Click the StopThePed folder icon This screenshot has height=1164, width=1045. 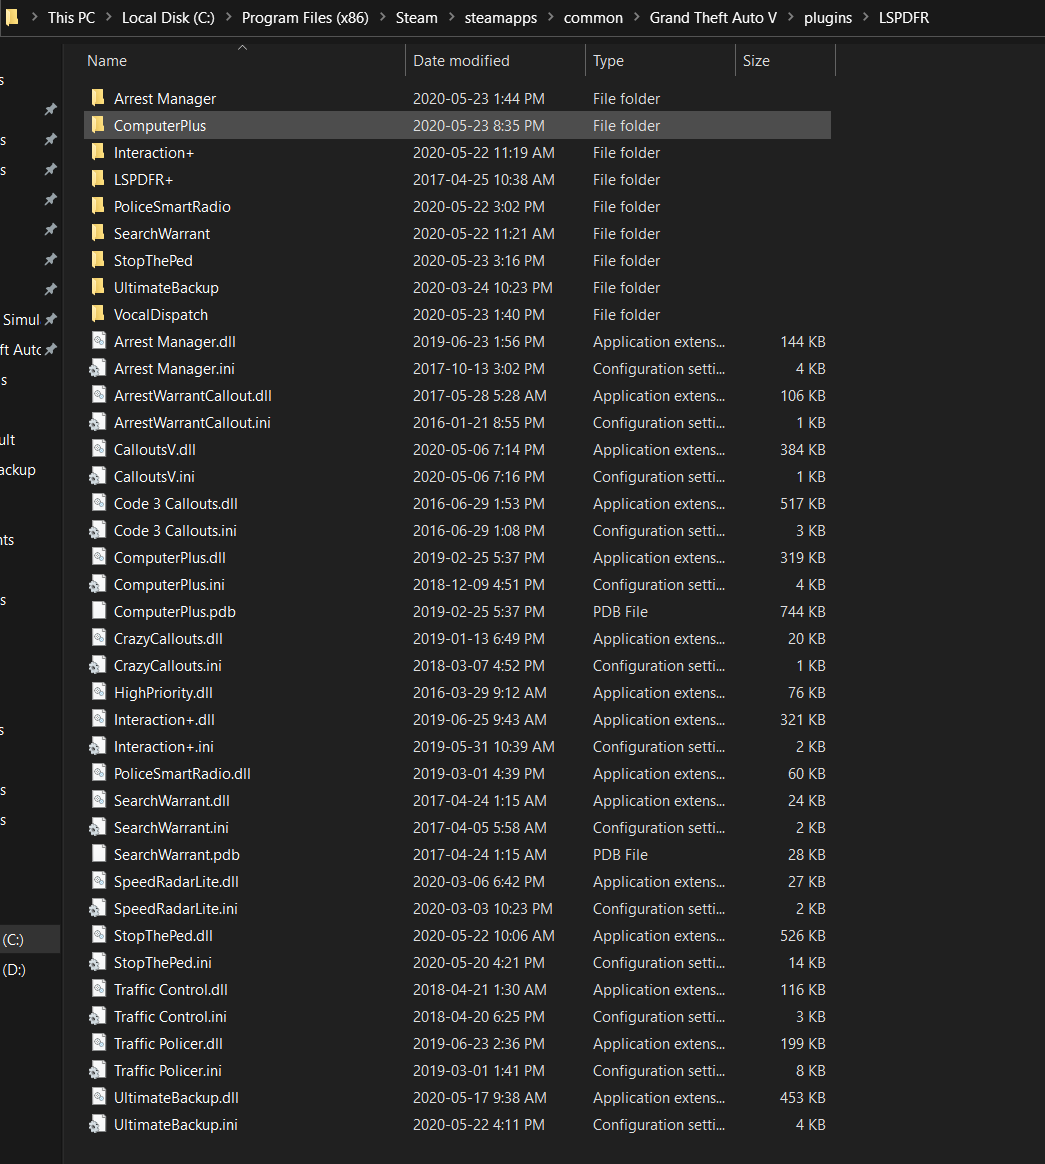98,260
